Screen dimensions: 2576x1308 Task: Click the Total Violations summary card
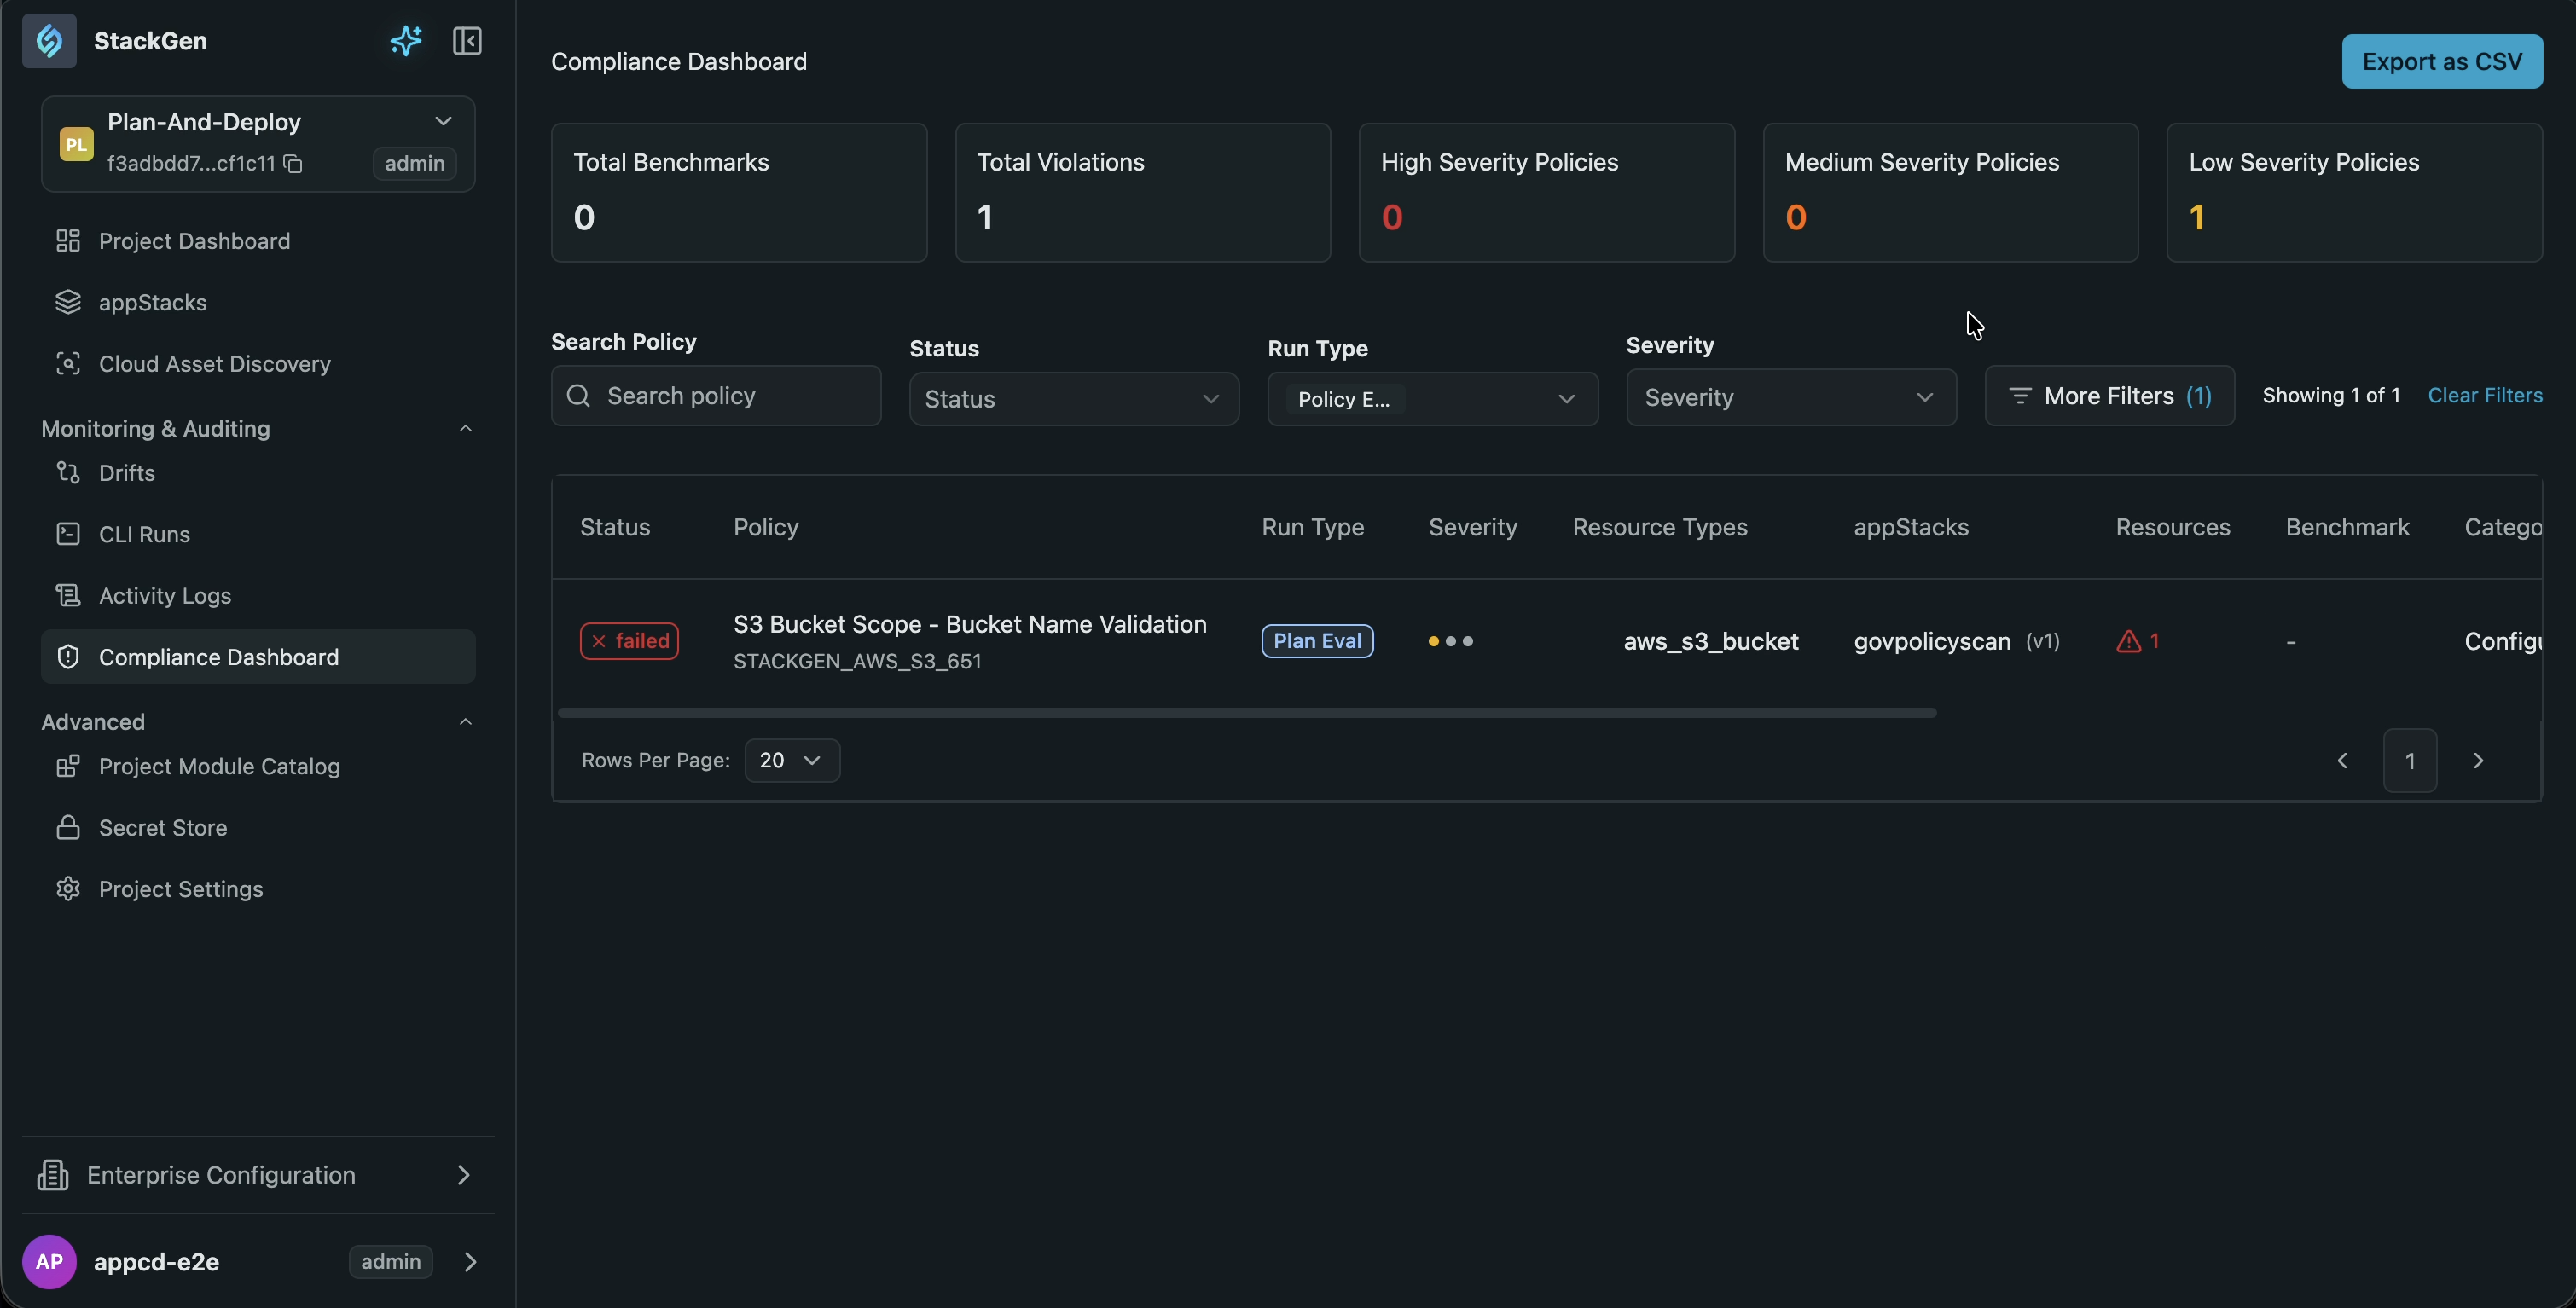pos(1143,193)
